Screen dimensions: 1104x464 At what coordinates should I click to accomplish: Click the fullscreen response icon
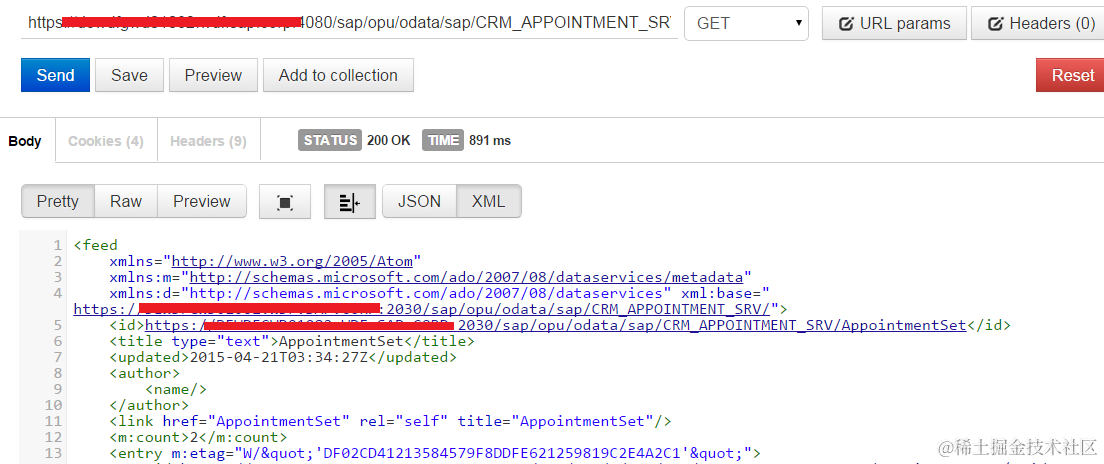285,202
